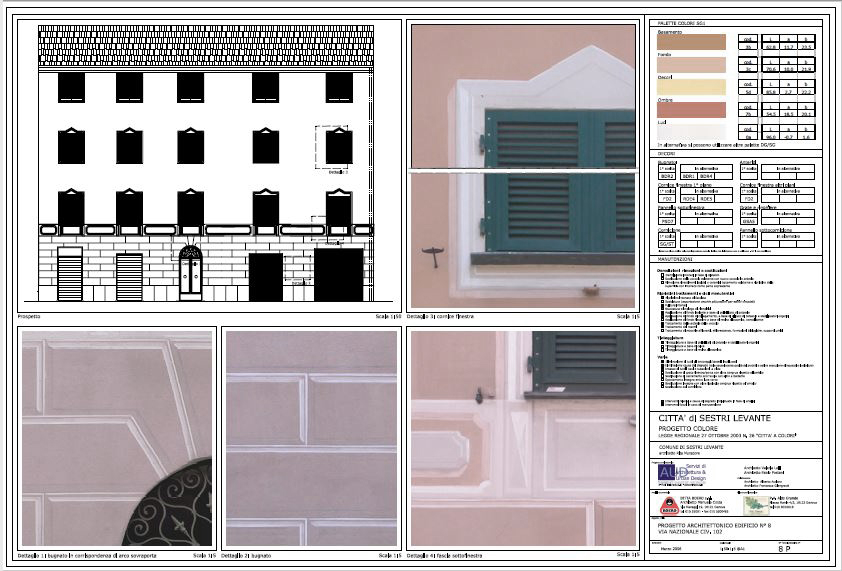Click the top-left window of the facade
Screen dimensions: 842x571
[x=71, y=87]
